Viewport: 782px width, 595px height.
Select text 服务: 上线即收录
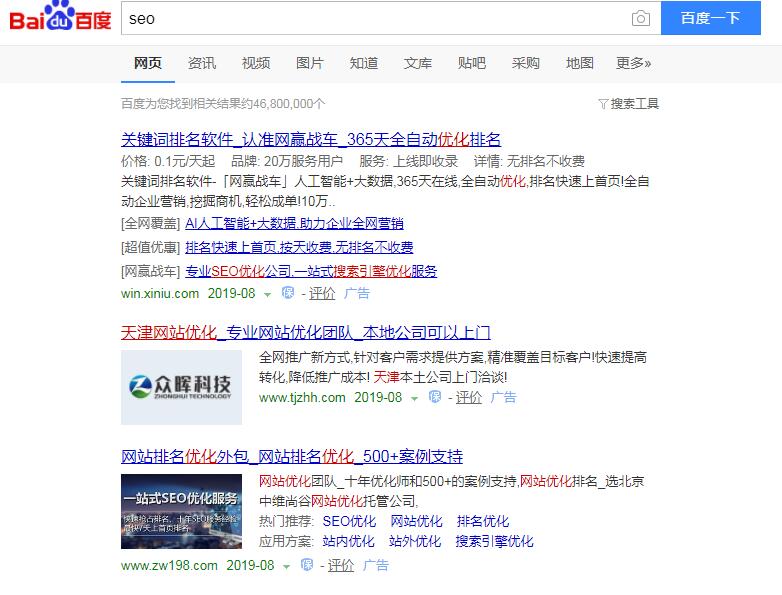(x=409, y=161)
